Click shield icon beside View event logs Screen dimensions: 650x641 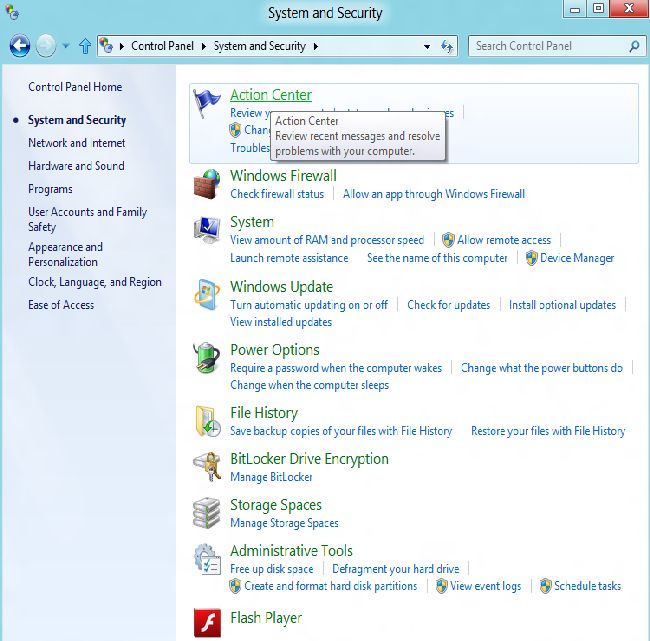441,586
